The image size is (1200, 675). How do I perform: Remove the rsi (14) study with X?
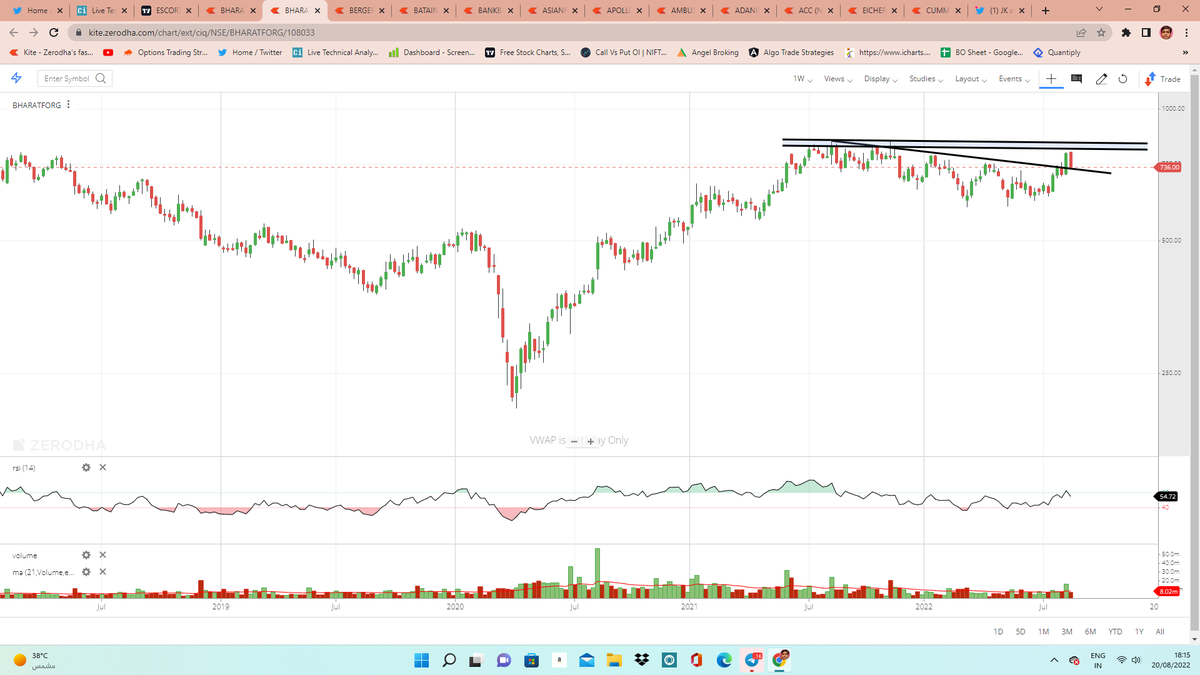click(x=103, y=467)
